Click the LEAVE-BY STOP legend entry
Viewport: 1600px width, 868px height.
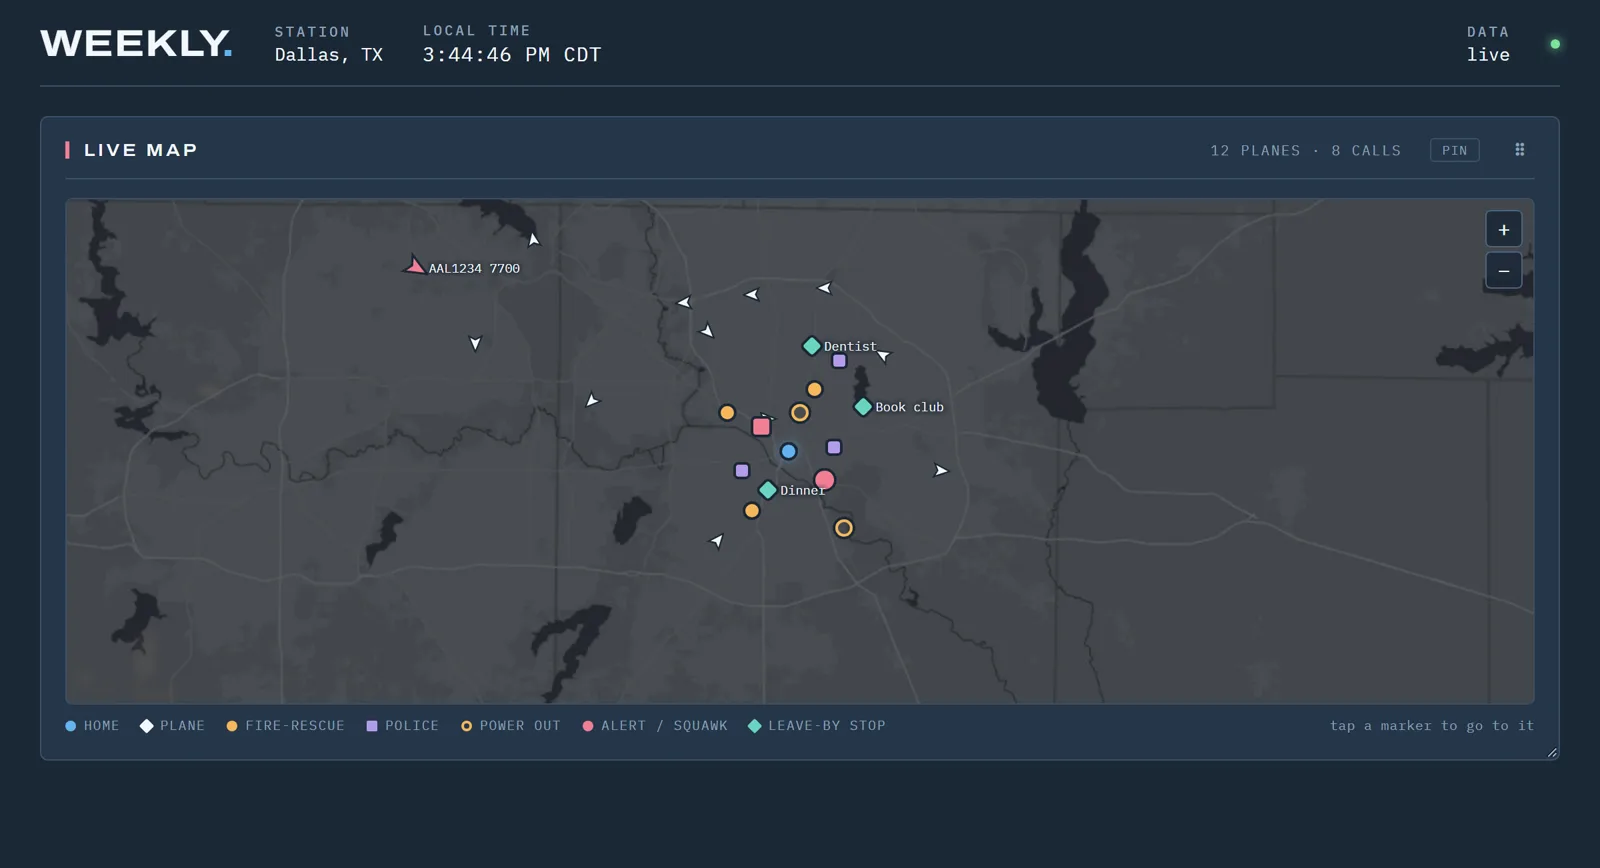coord(816,726)
